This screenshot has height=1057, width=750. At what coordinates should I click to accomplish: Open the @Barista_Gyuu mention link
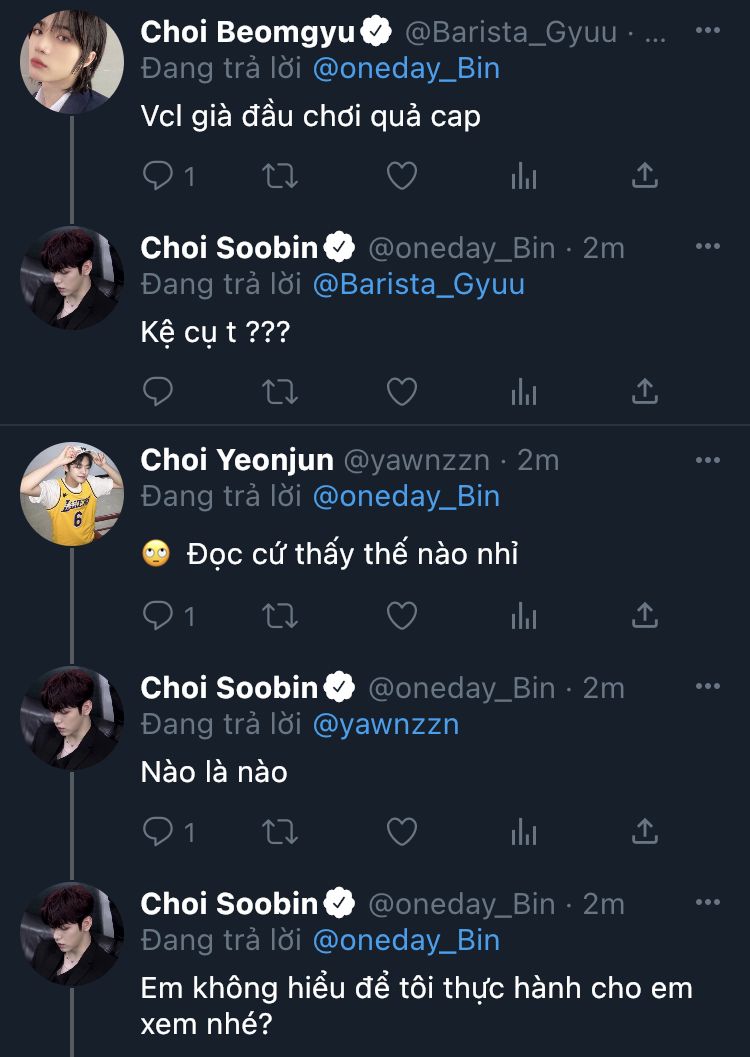tap(418, 284)
